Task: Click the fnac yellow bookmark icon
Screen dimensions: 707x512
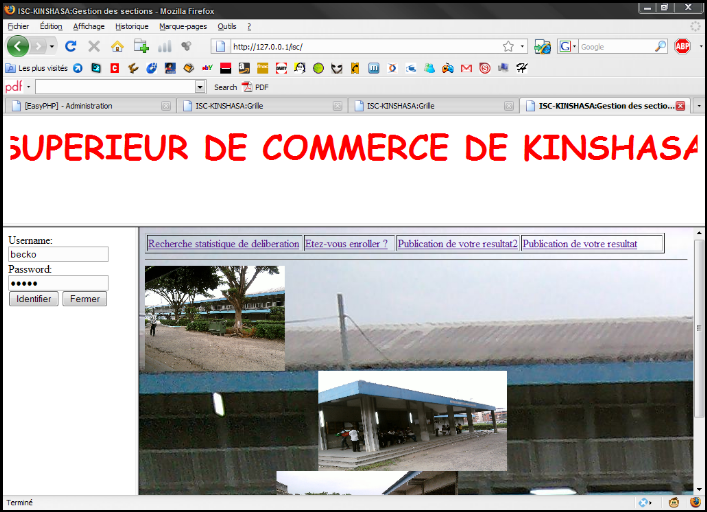Action: (x=262, y=68)
